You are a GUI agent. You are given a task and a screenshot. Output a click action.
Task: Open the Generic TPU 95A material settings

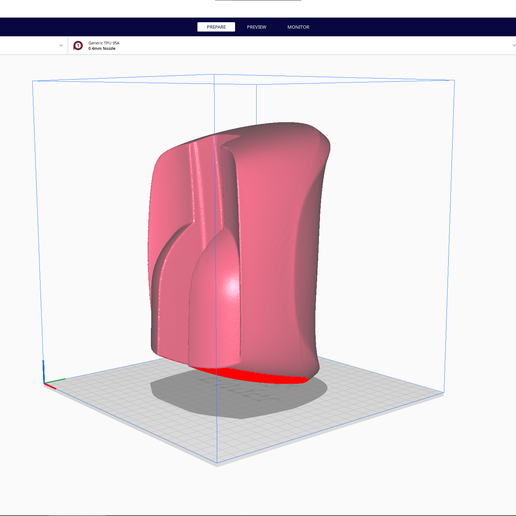coord(104,43)
